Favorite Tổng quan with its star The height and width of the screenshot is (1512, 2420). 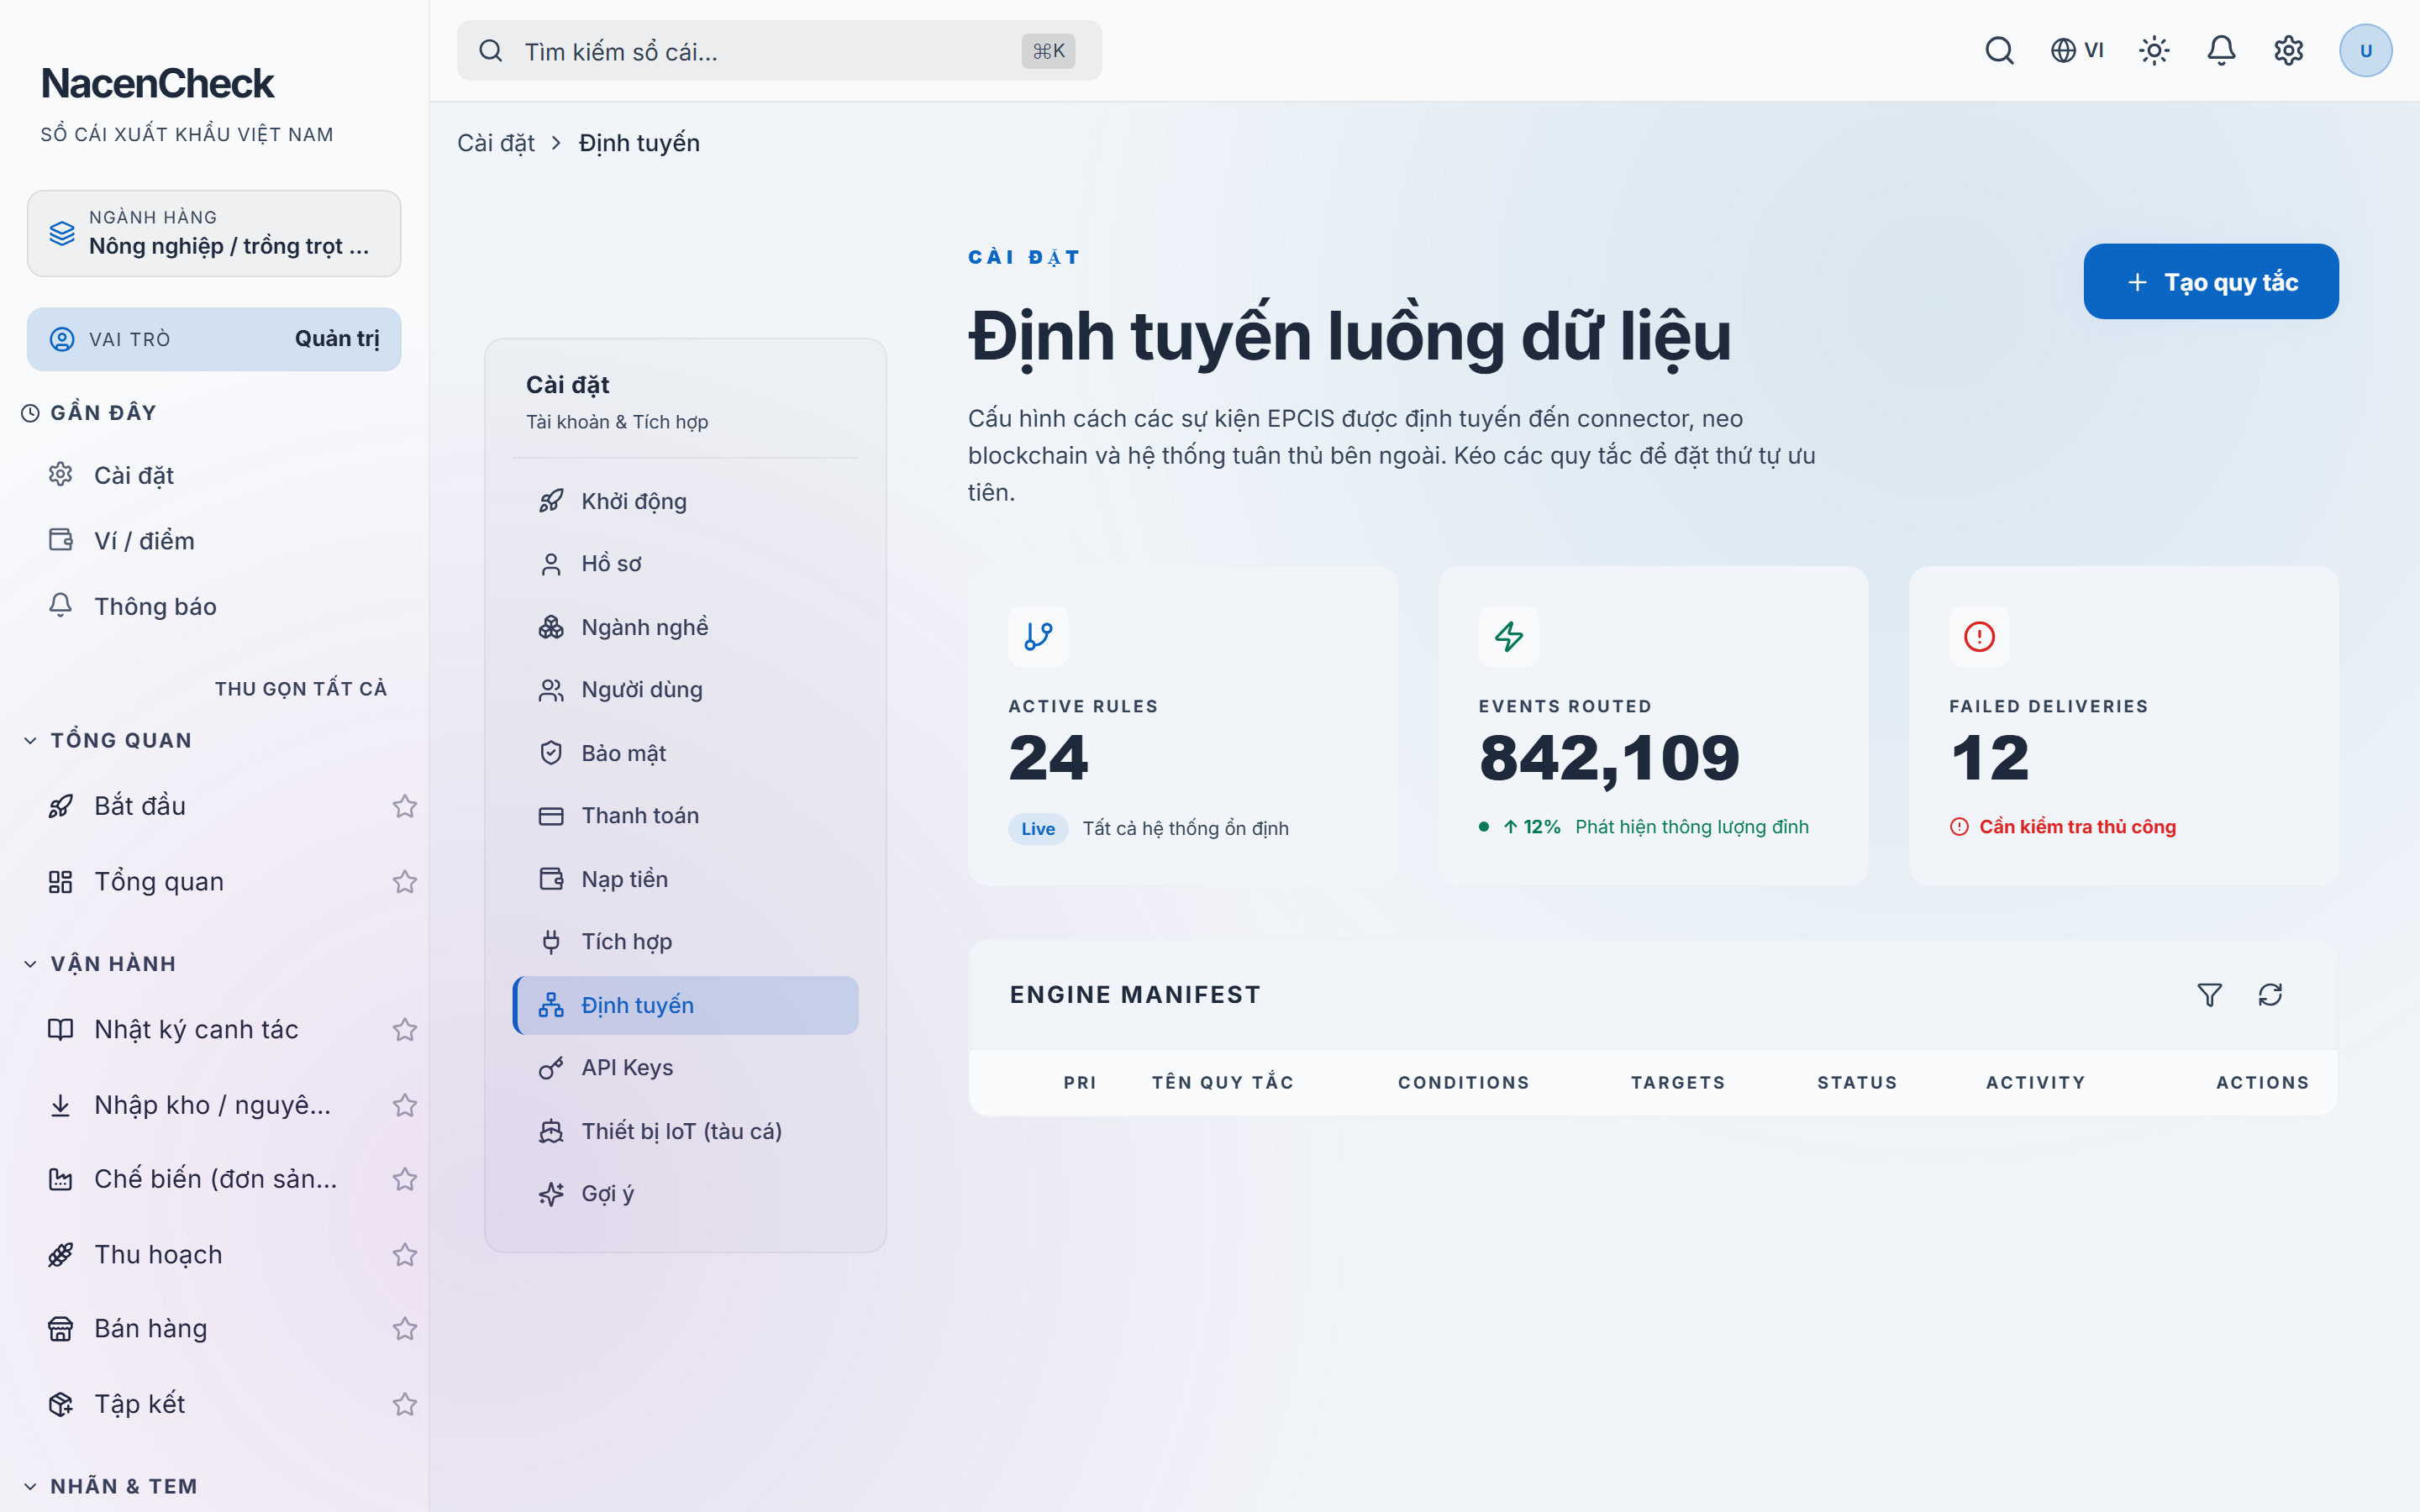404,881
